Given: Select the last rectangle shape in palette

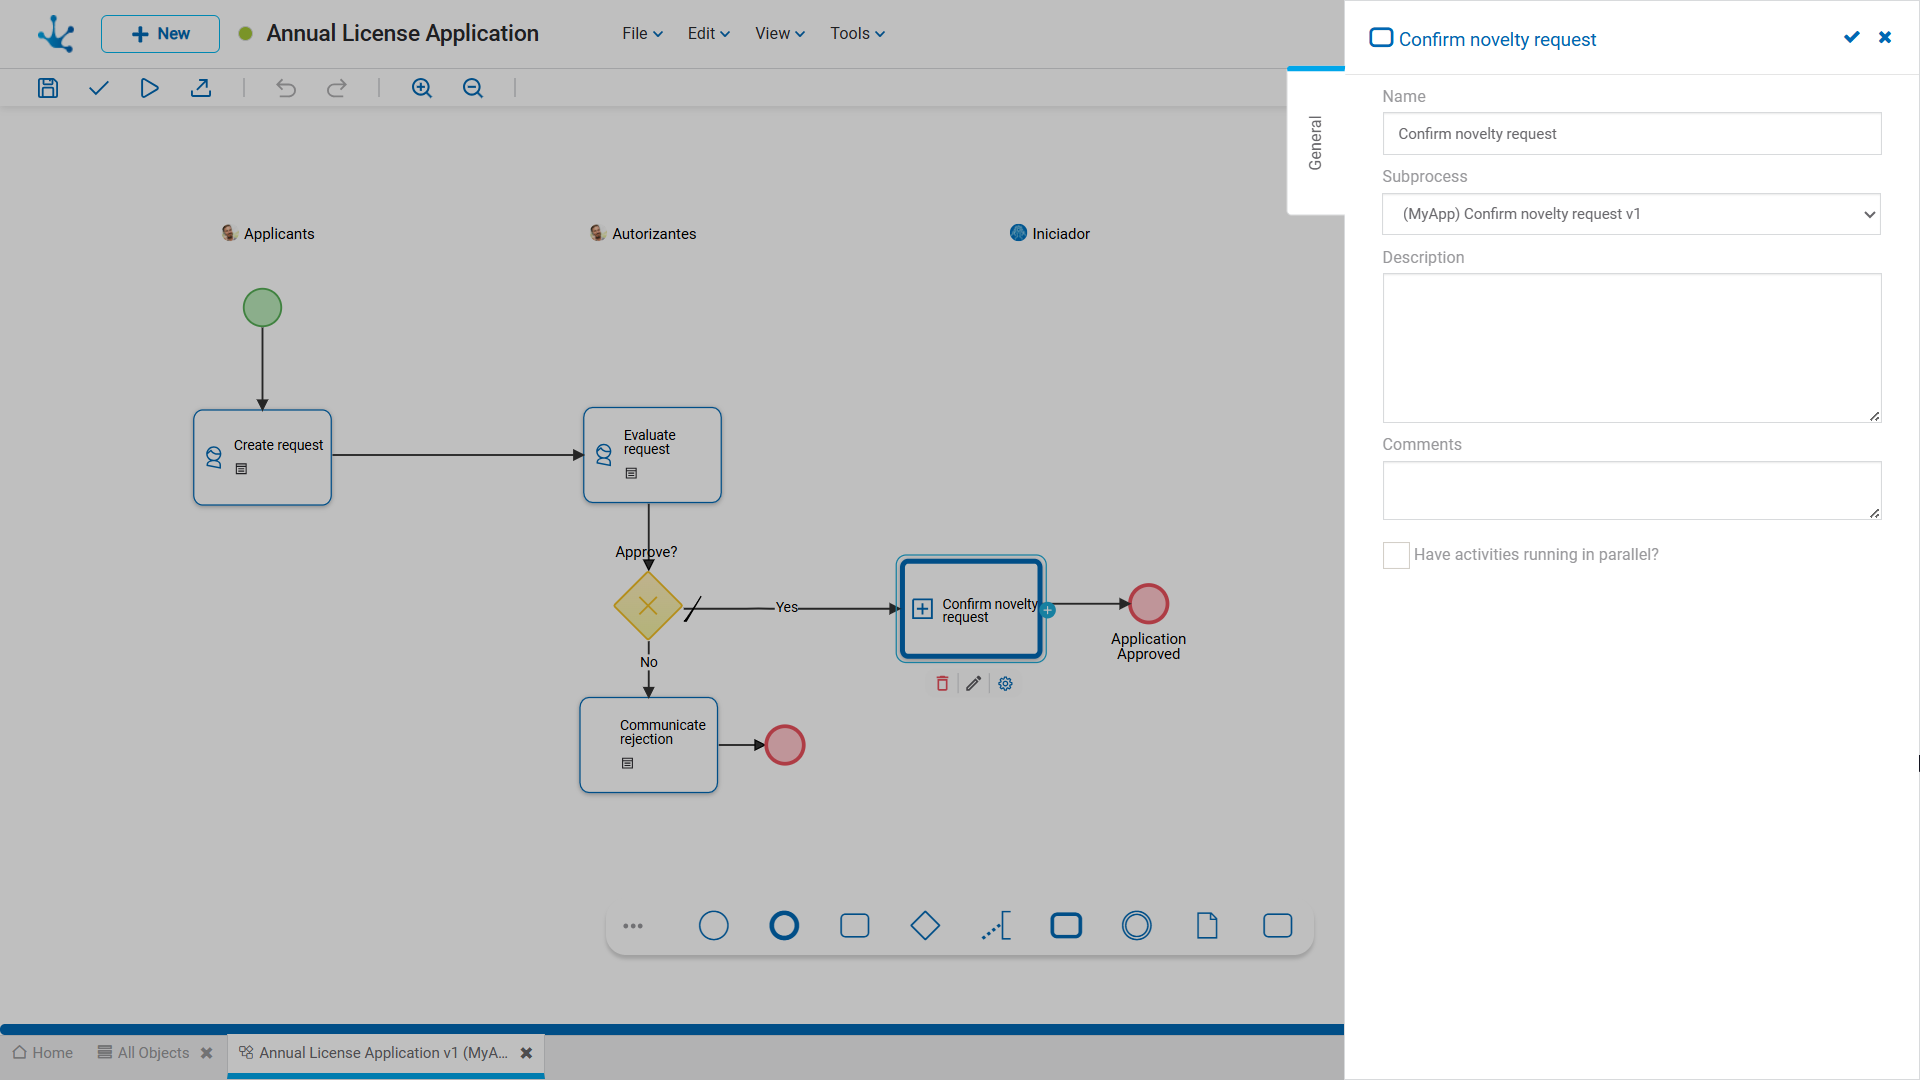Looking at the screenshot, I should [1278, 926].
